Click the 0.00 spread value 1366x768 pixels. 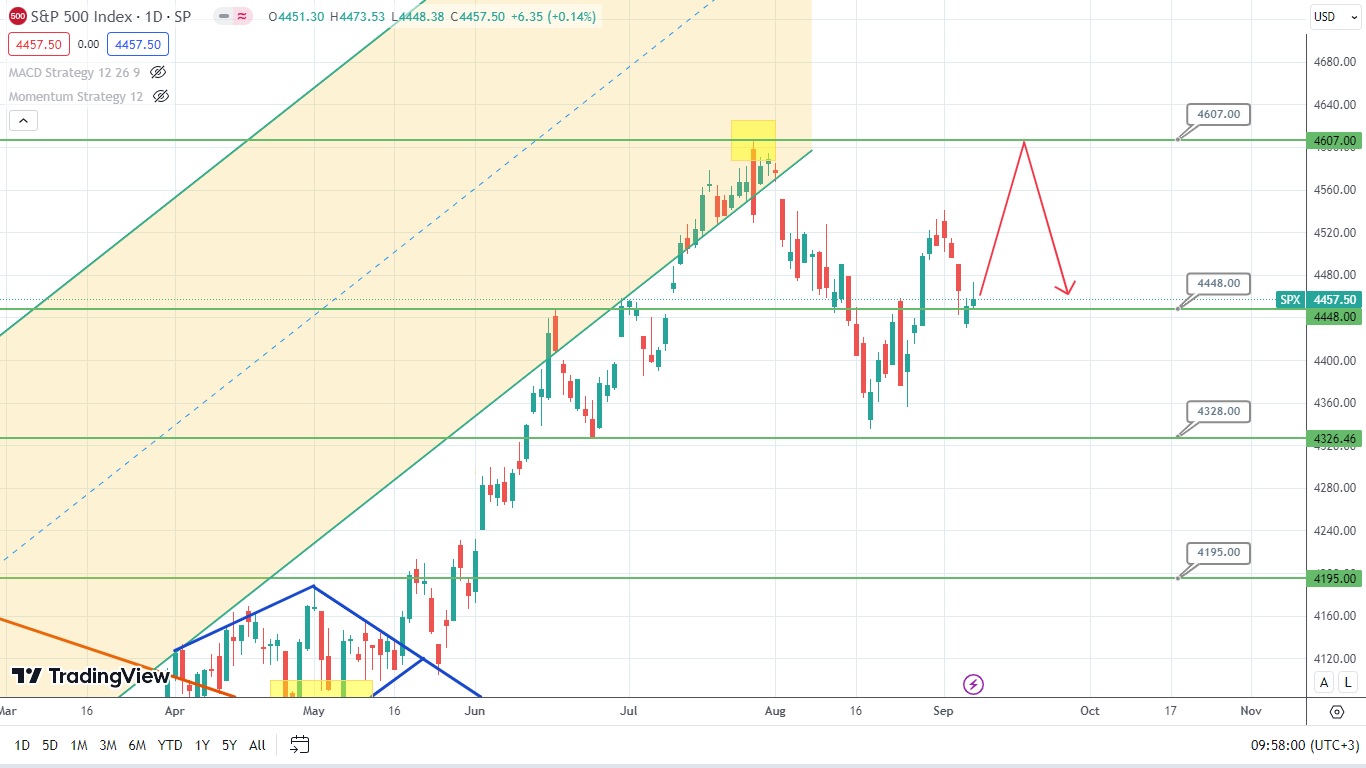tap(87, 44)
